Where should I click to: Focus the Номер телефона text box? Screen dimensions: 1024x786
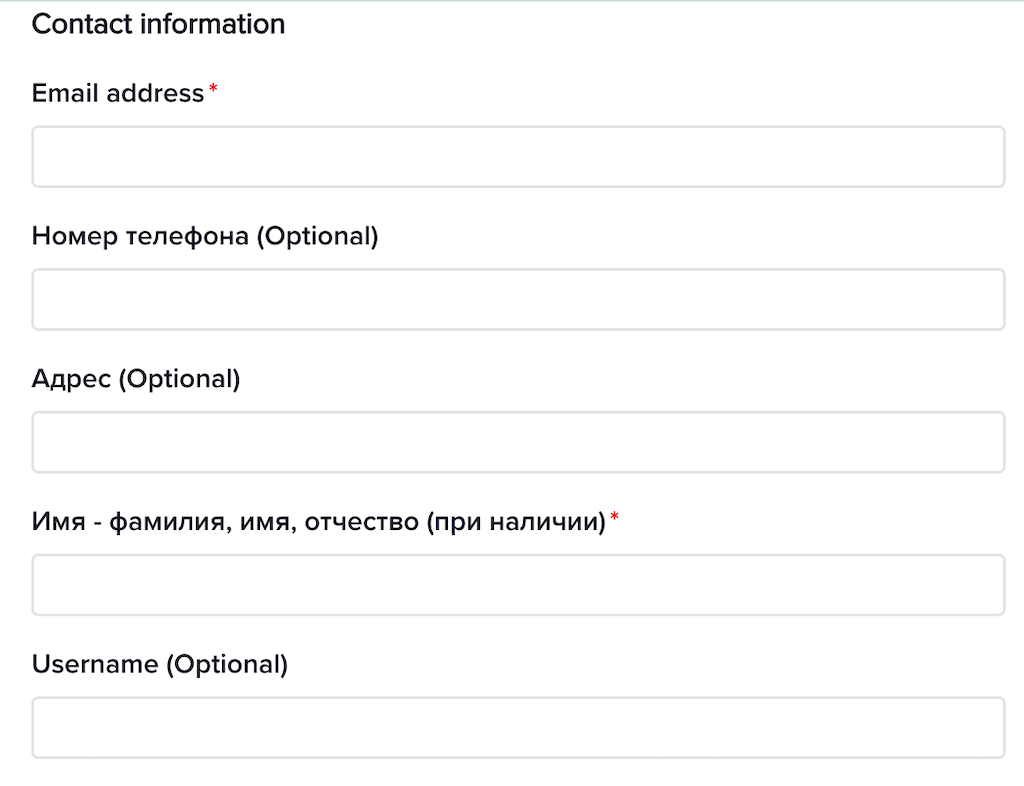coord(518,299)
